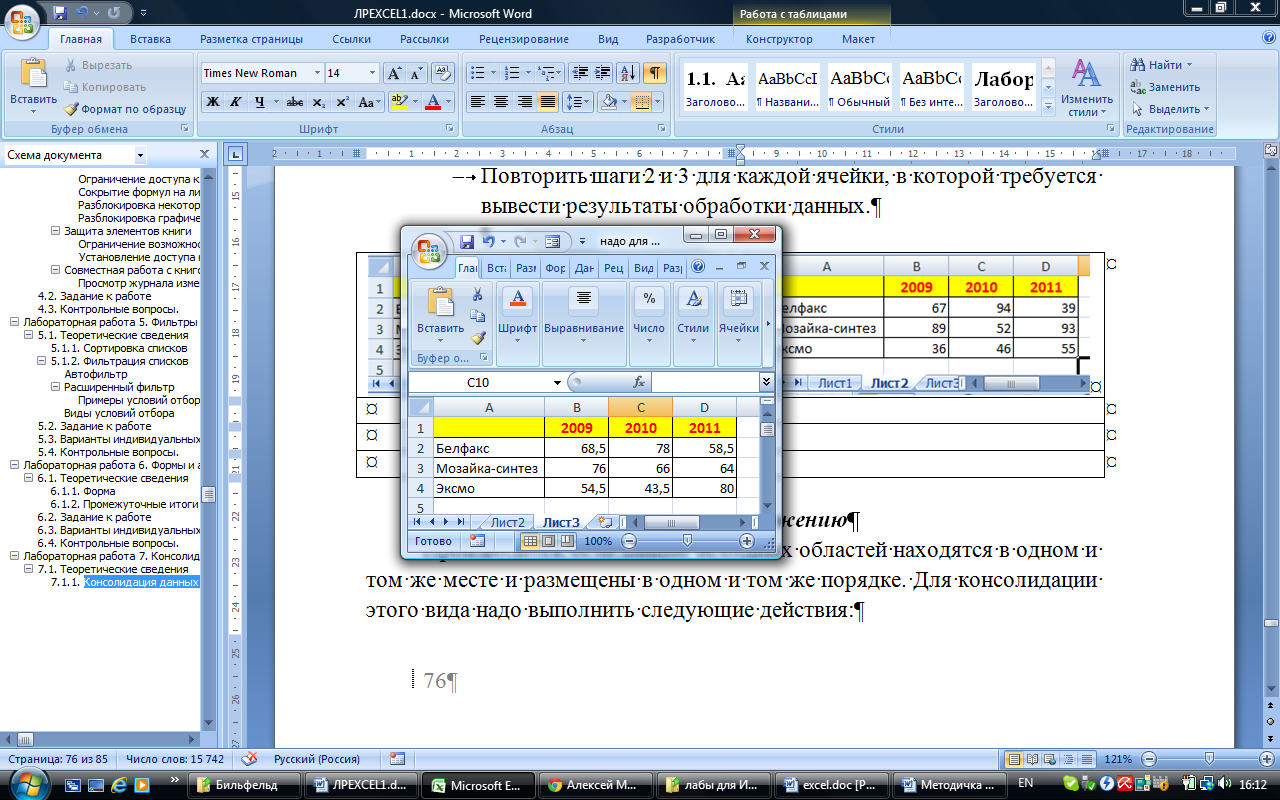Click the insert worksheet icon after Лист3
This screenshot has height=800, width=1280.
pos(604,522)
